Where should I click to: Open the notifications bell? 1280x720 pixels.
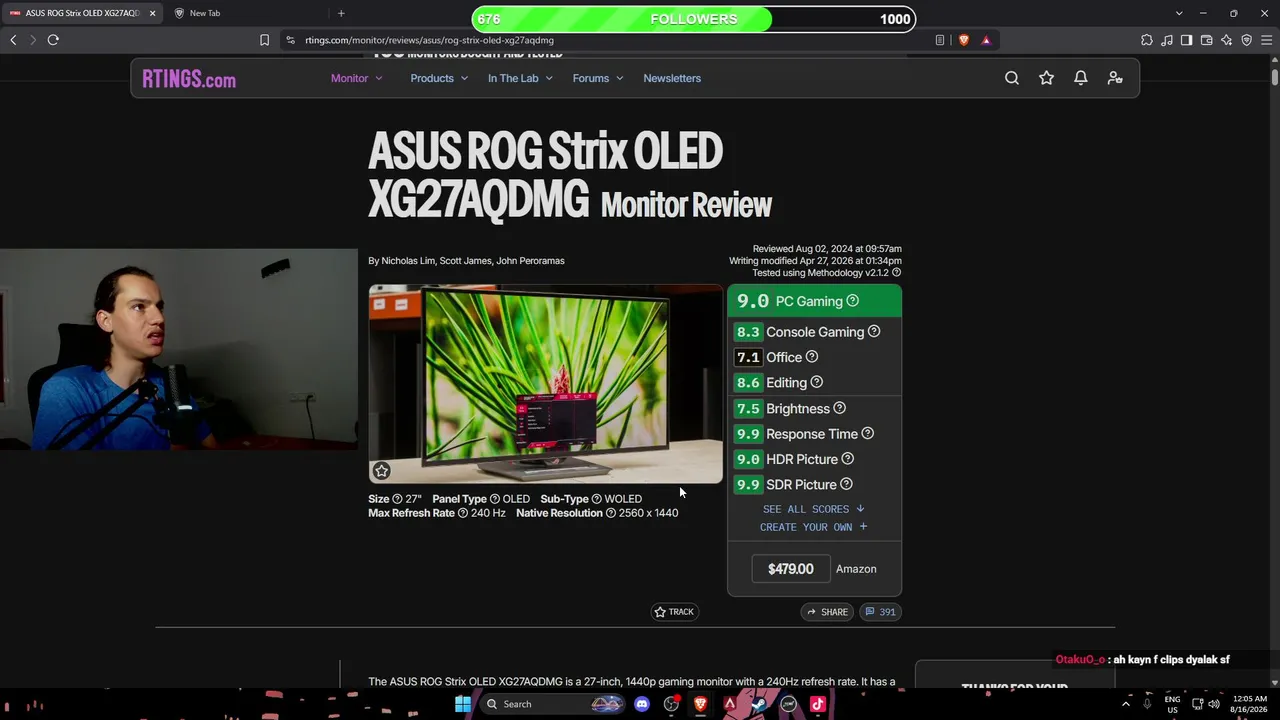coord(1081,78)
